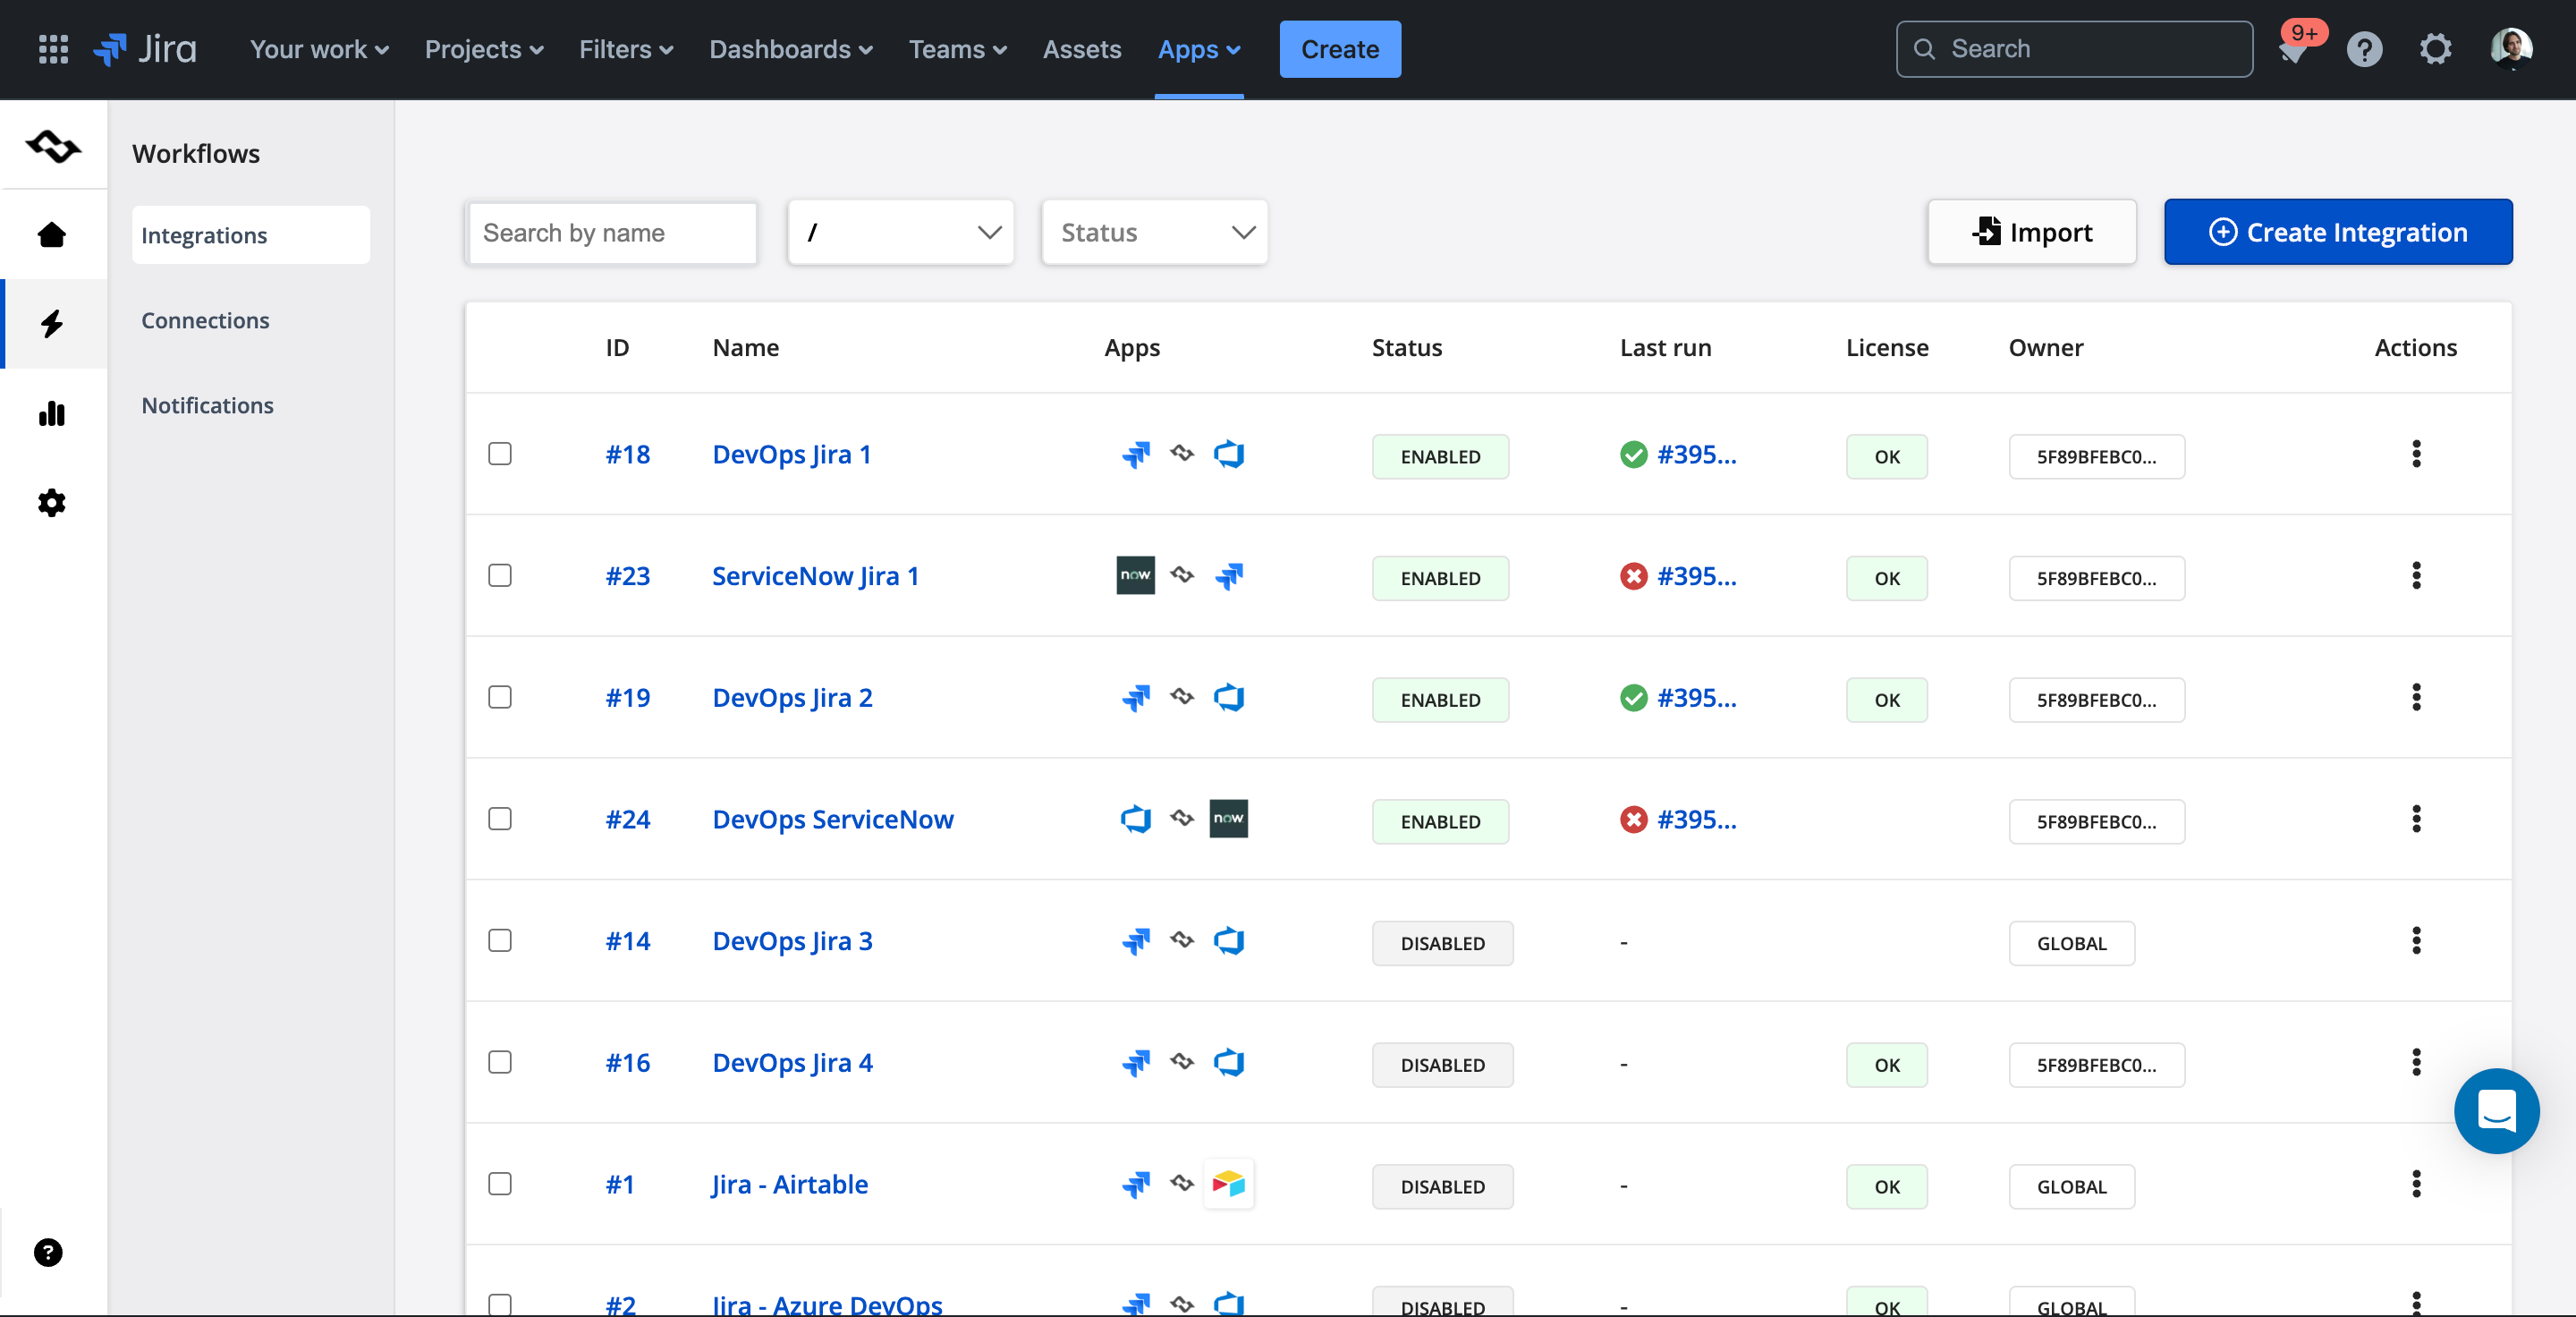2576x1317 pixels.
Task: Click Azure DevOps icon in DevOps Jira 1 row
Action: coord(1228,454)
